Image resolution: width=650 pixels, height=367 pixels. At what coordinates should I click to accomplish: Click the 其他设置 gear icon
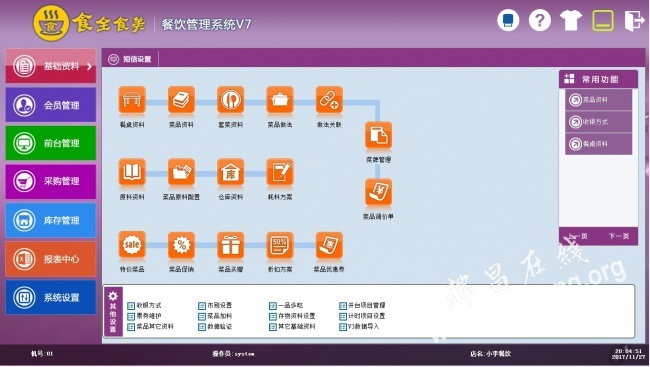click(113, 296)
